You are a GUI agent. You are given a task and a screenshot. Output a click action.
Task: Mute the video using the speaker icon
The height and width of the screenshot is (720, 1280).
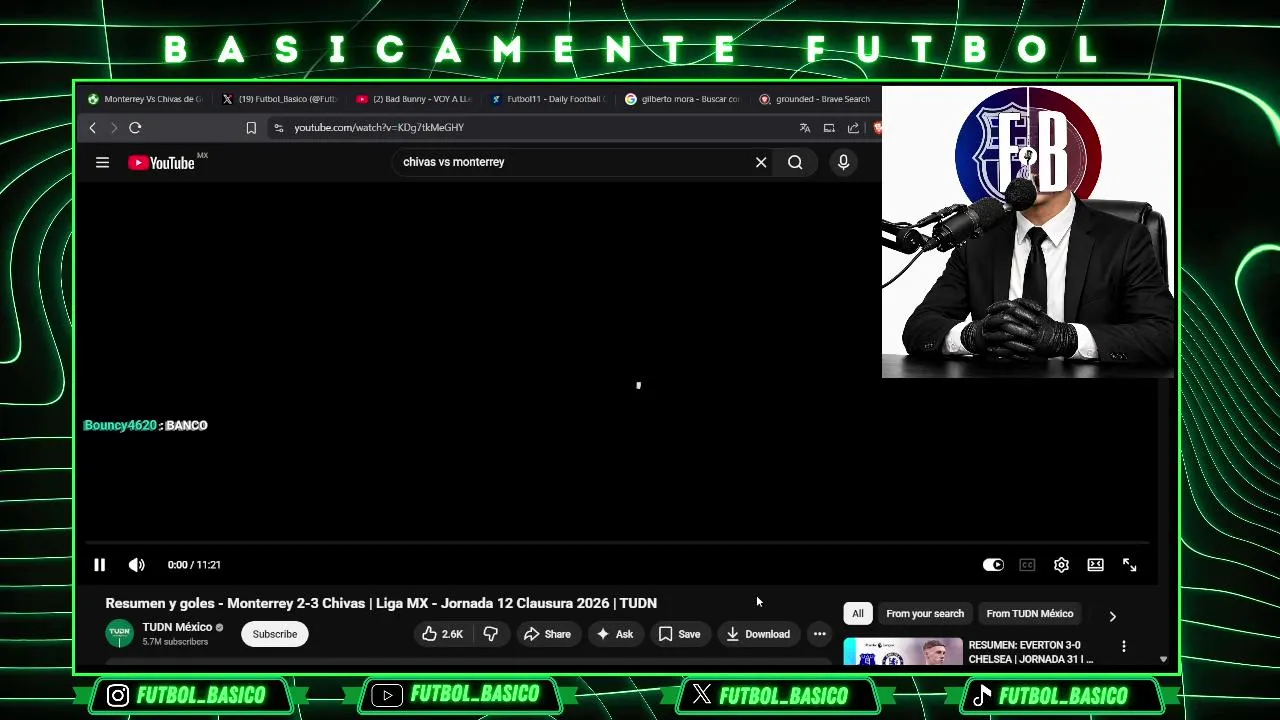[137, 565]
